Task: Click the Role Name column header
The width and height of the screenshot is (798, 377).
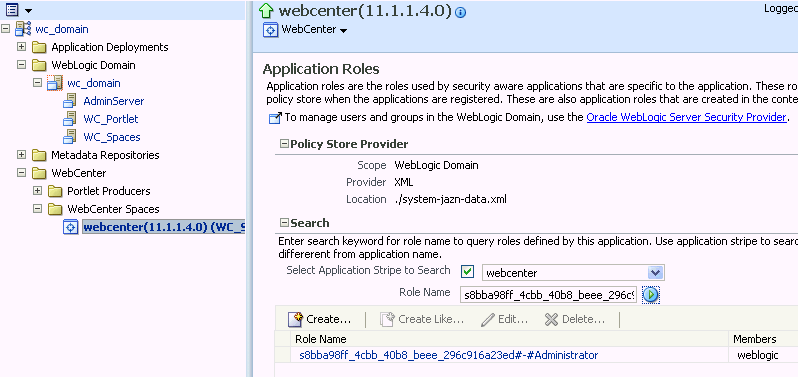Action: point(321,339)
